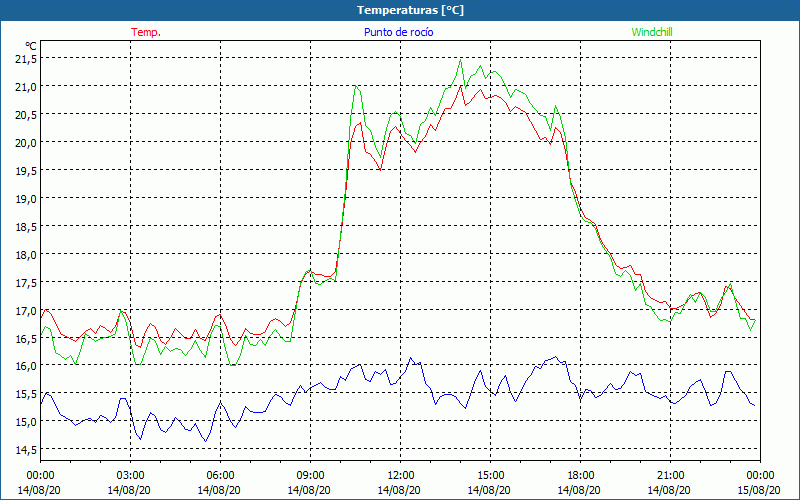The width and height of the screenshot is (800, 500).
Task: Click the chart title 'Temperaturas [°C]'
Action: pyautogui.click(x=410, y=10)
